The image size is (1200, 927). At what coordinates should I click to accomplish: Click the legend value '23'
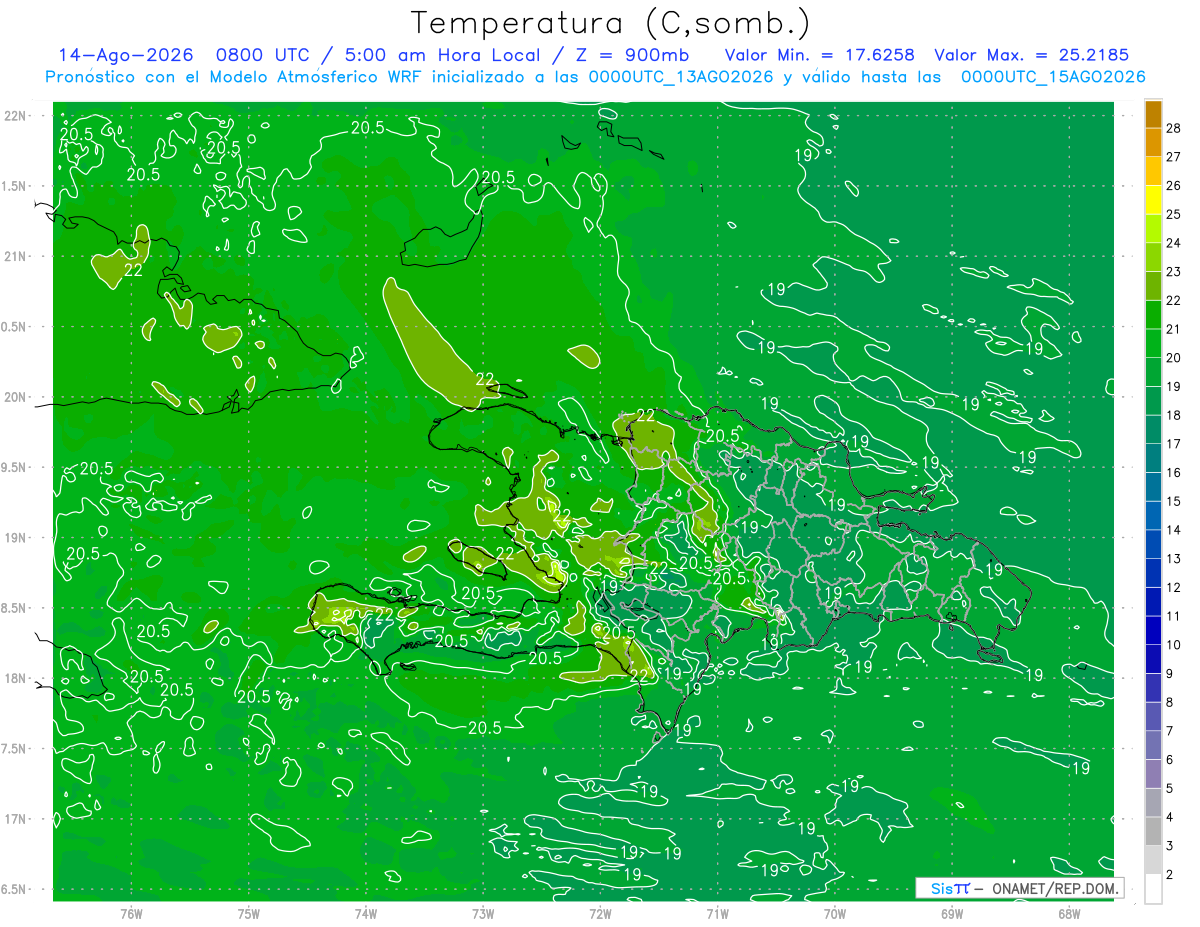tap(1174, 272)
